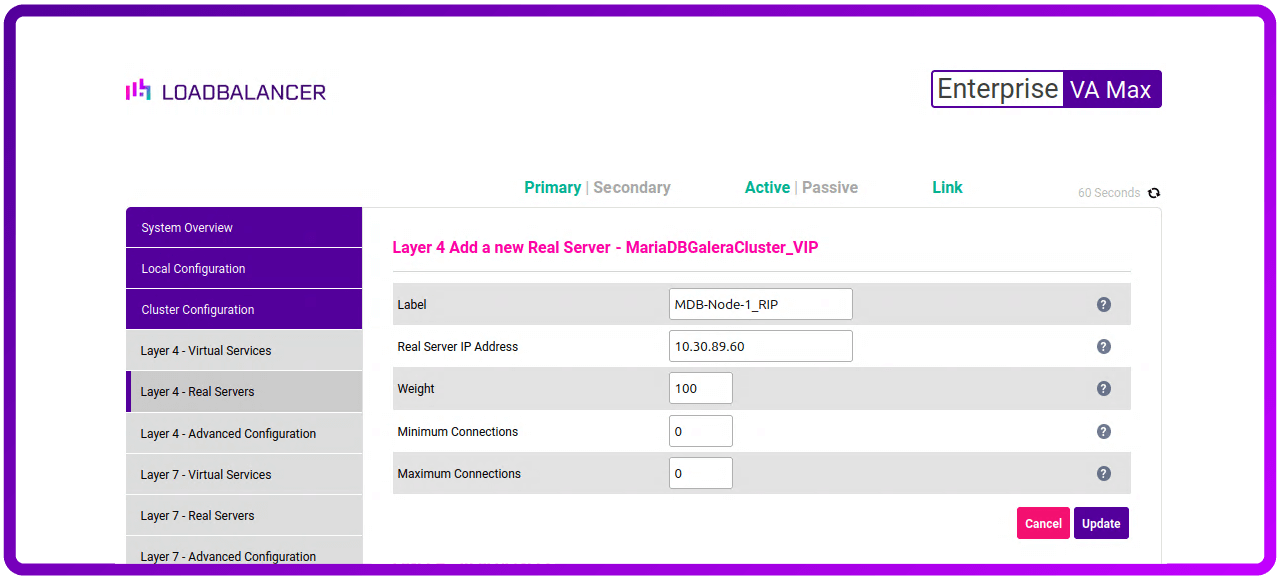Viewport: 1280px width, 580px height.
Task: Click the help icon for Label field
Action: point(1104,304)
